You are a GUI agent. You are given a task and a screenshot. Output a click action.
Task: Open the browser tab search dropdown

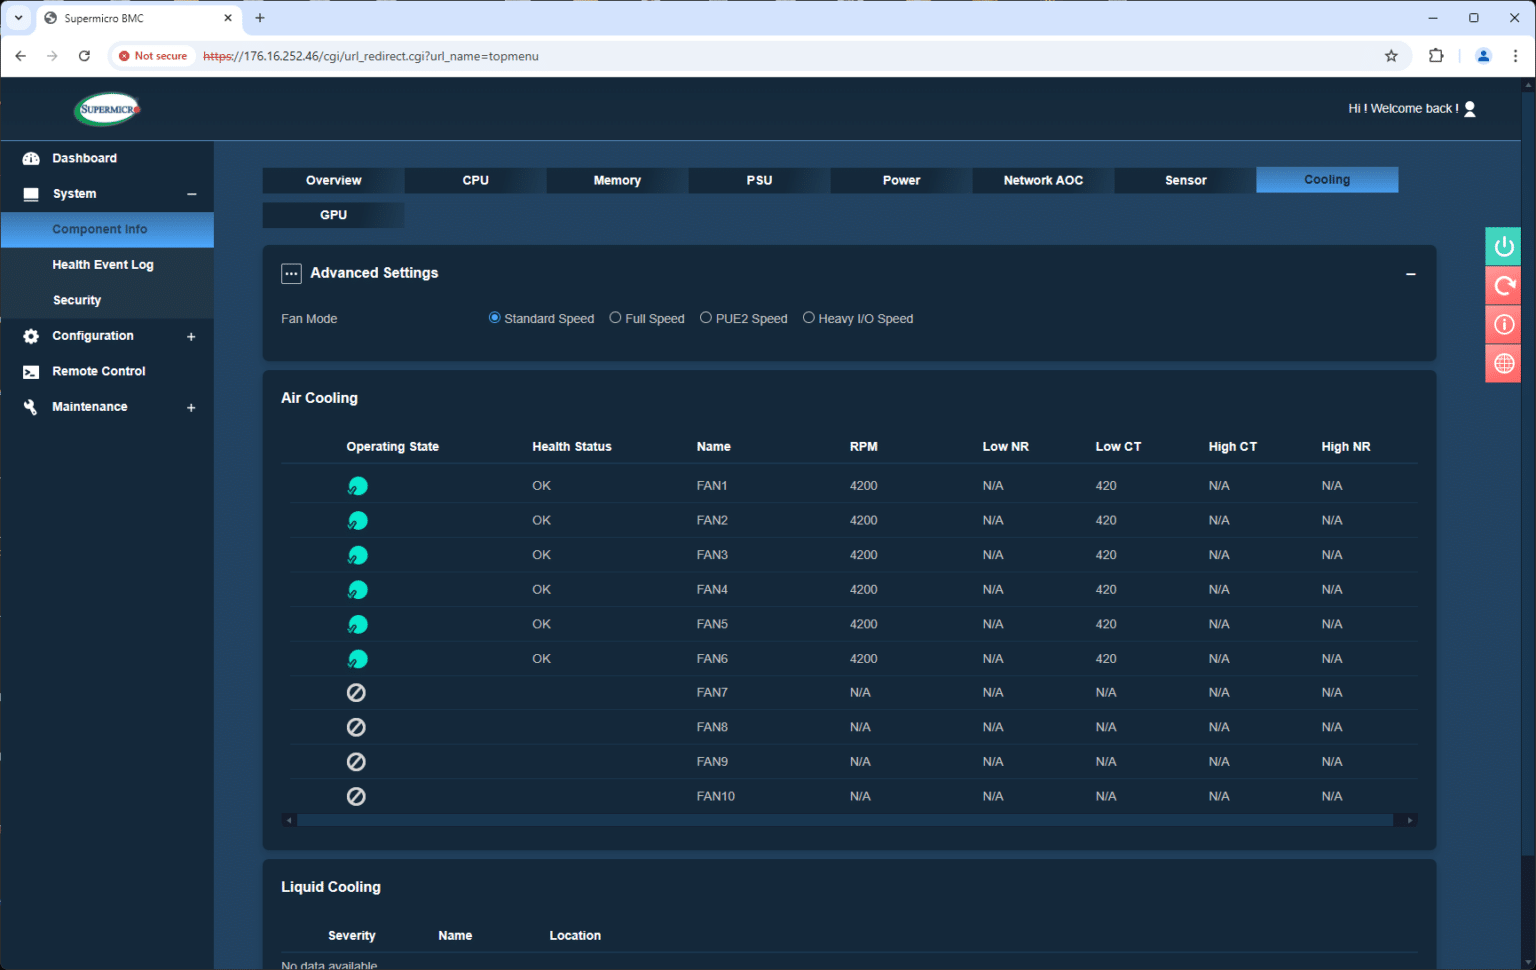point(18,18)
